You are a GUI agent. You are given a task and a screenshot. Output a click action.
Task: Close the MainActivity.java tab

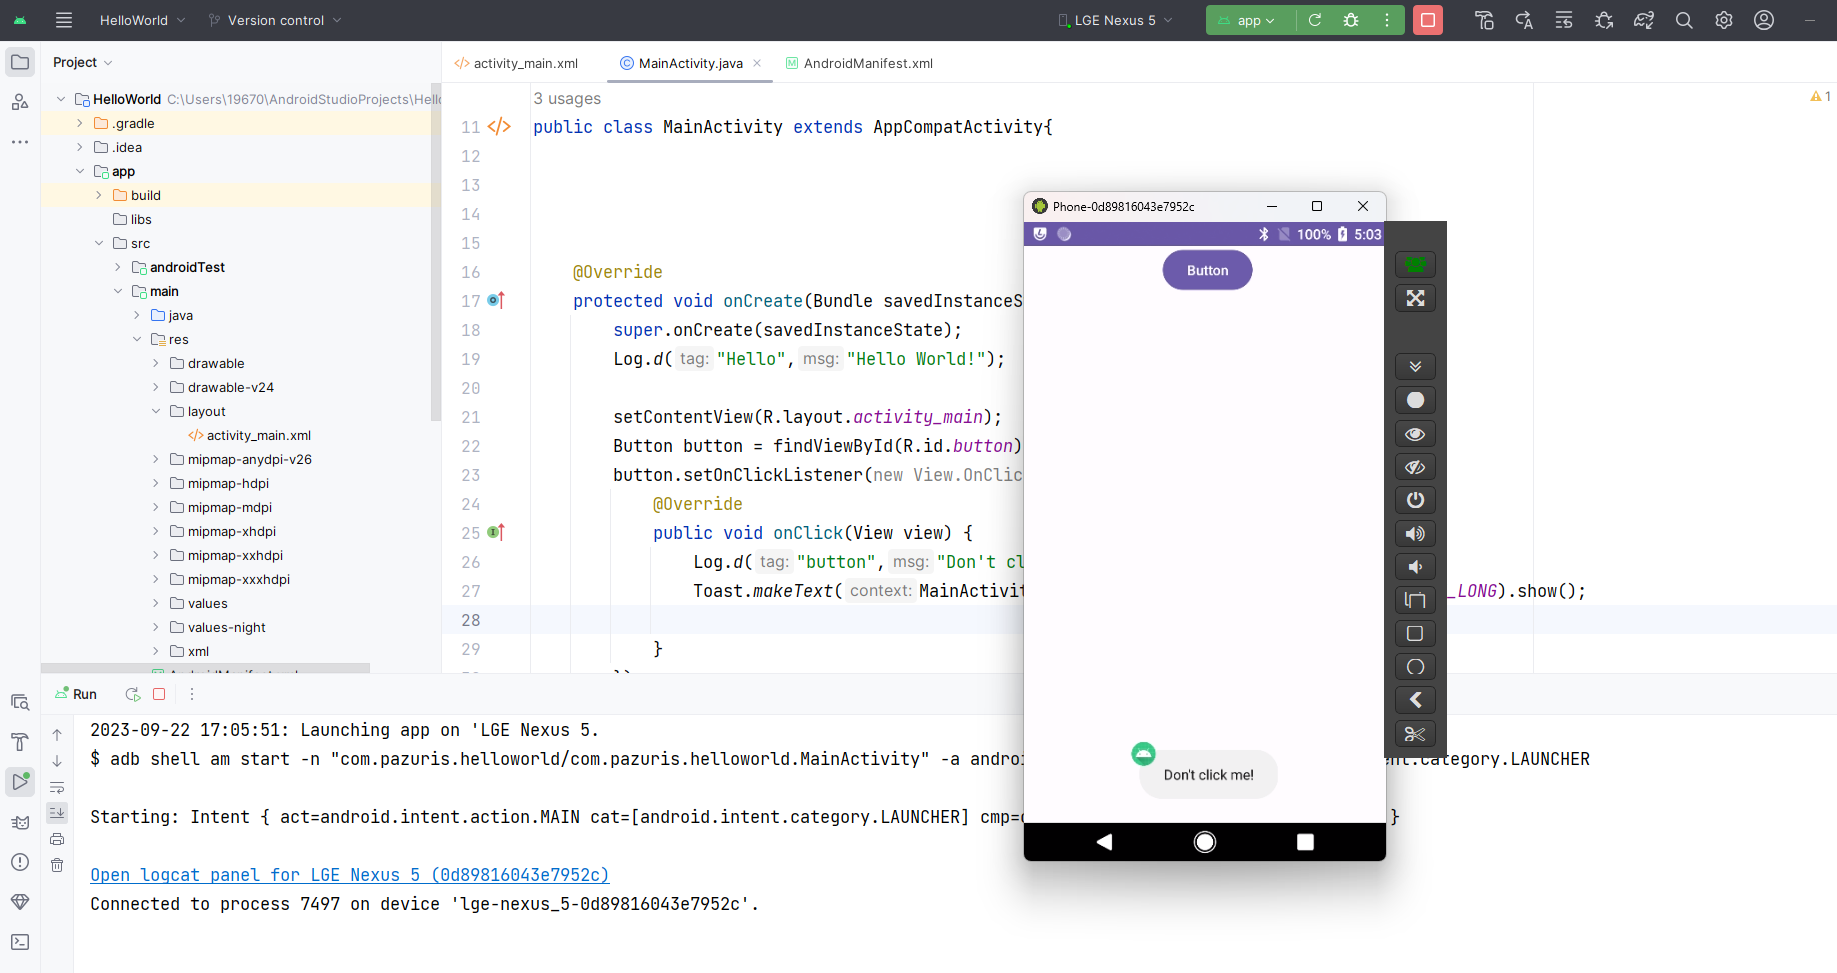(x=757, y=63)
